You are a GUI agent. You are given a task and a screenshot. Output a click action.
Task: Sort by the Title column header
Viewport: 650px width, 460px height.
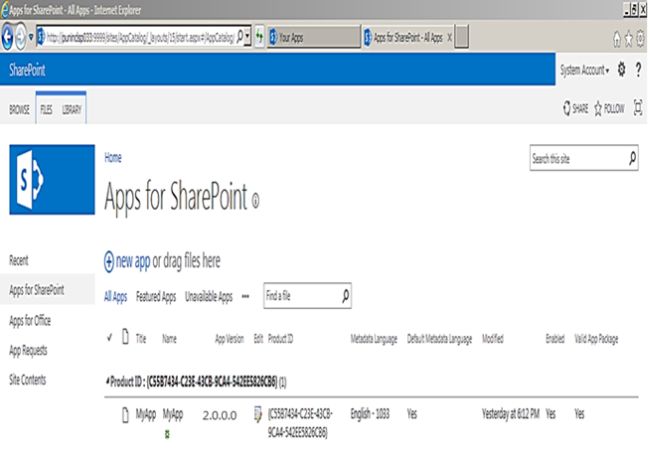141,339
